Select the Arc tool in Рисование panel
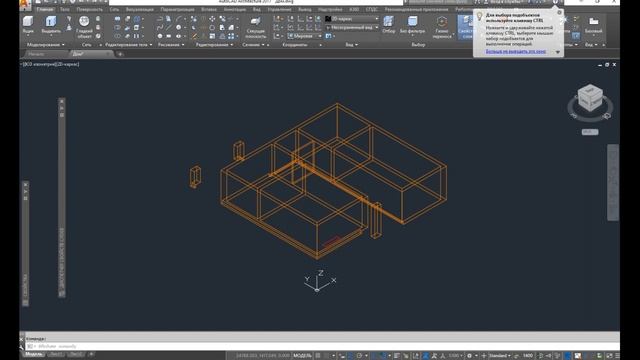The width and height of the screenshot is (640, 360). point(178,19)
